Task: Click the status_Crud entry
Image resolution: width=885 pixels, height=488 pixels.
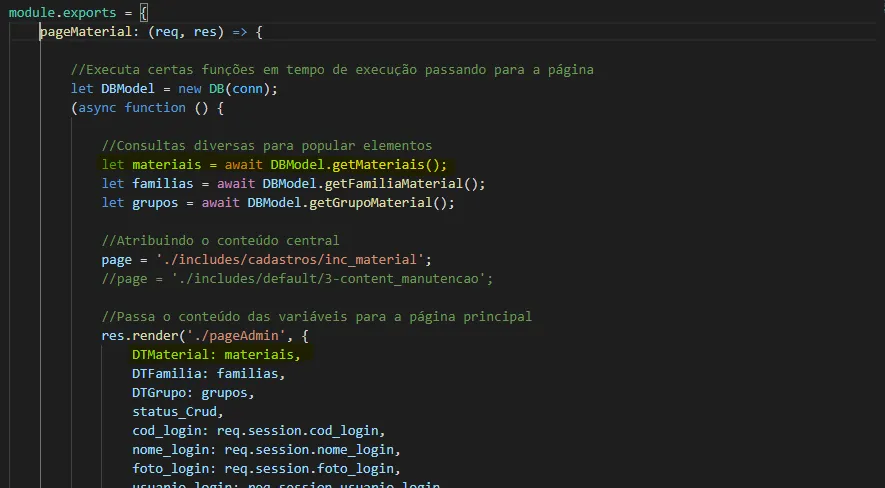Action: [x=176, y=412]
